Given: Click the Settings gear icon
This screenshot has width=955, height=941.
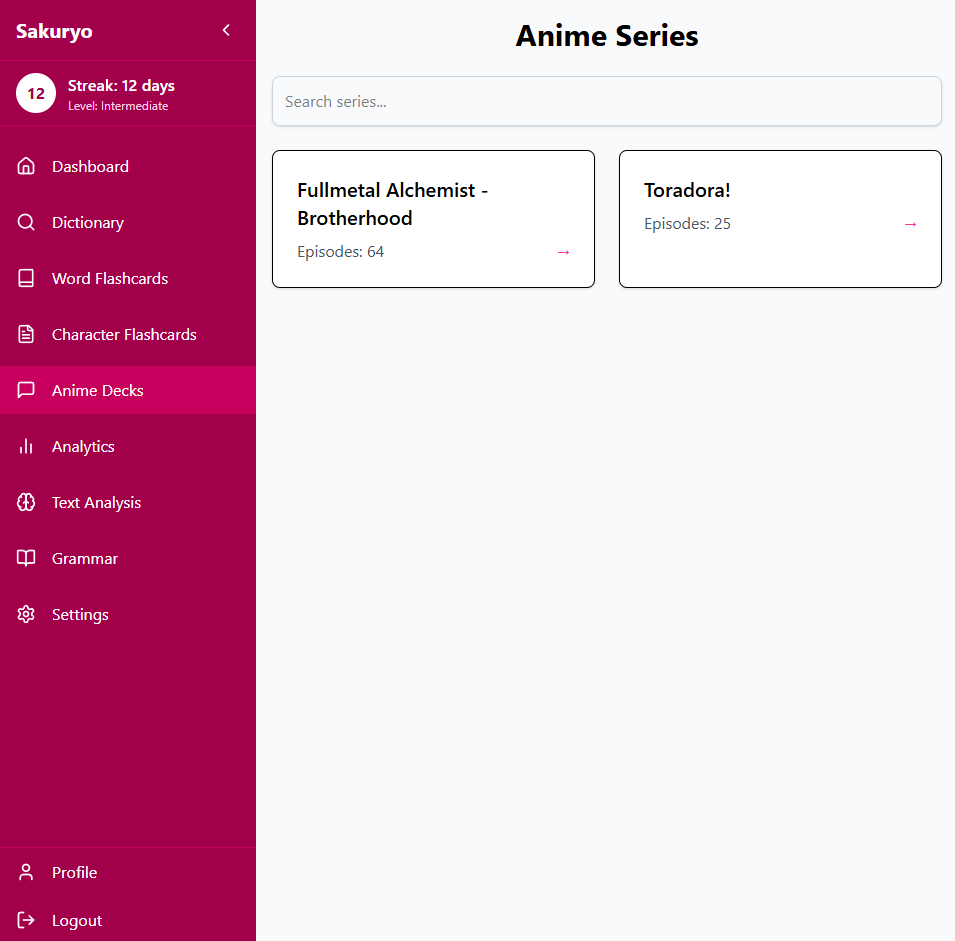Looking at the screenshot, I should point(26,614).
